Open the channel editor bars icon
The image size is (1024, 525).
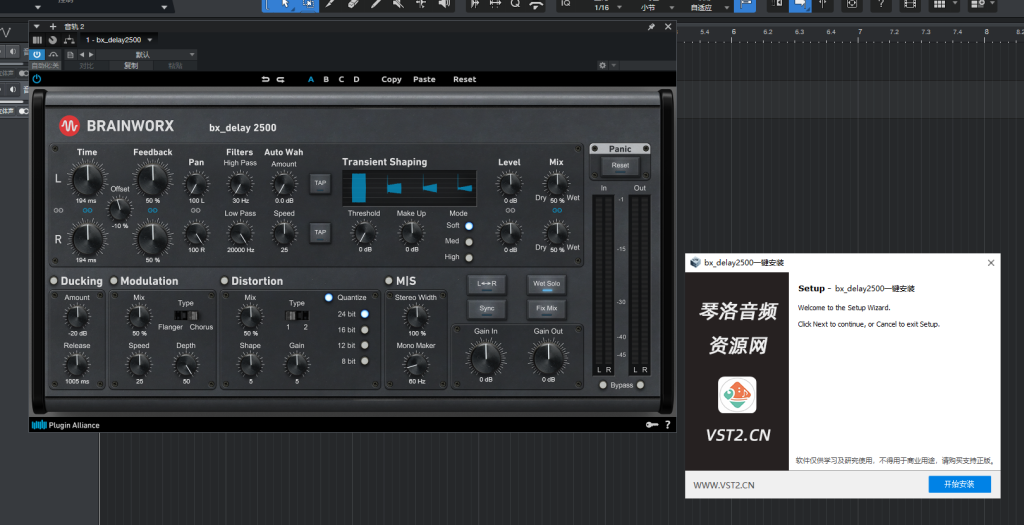(37, 40)
